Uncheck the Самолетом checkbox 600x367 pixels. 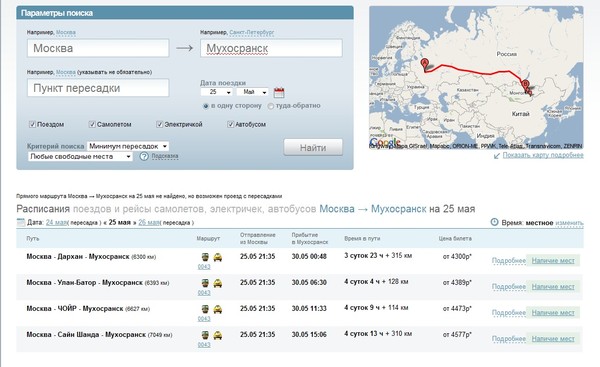tap(92, 124)
